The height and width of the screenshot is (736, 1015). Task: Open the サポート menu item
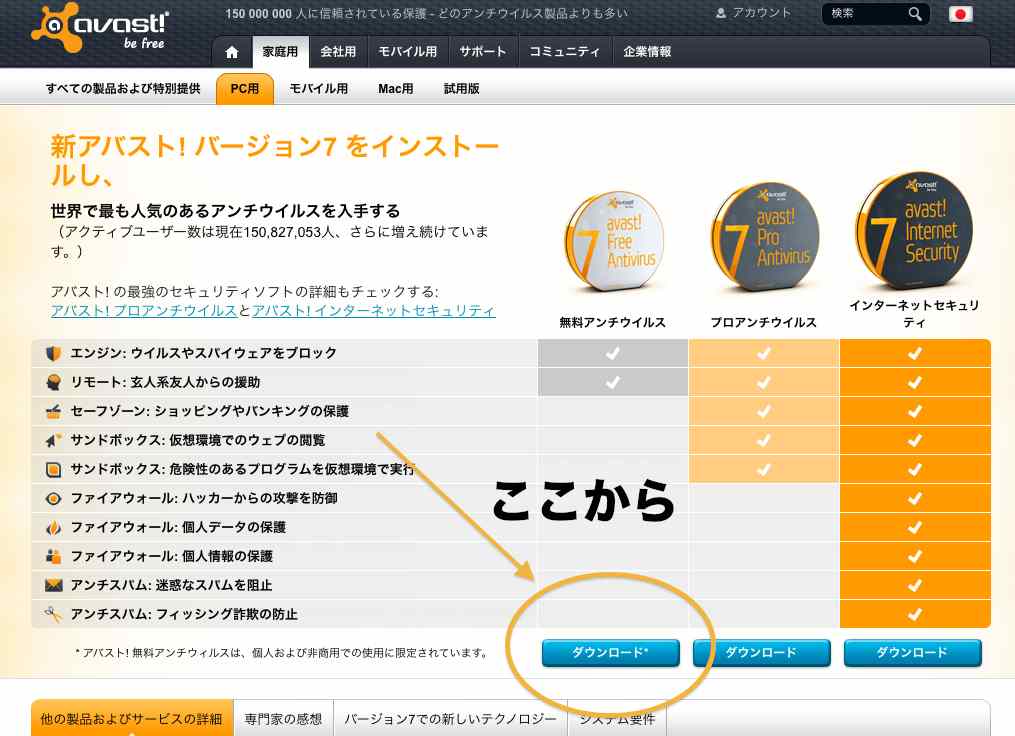483,52
